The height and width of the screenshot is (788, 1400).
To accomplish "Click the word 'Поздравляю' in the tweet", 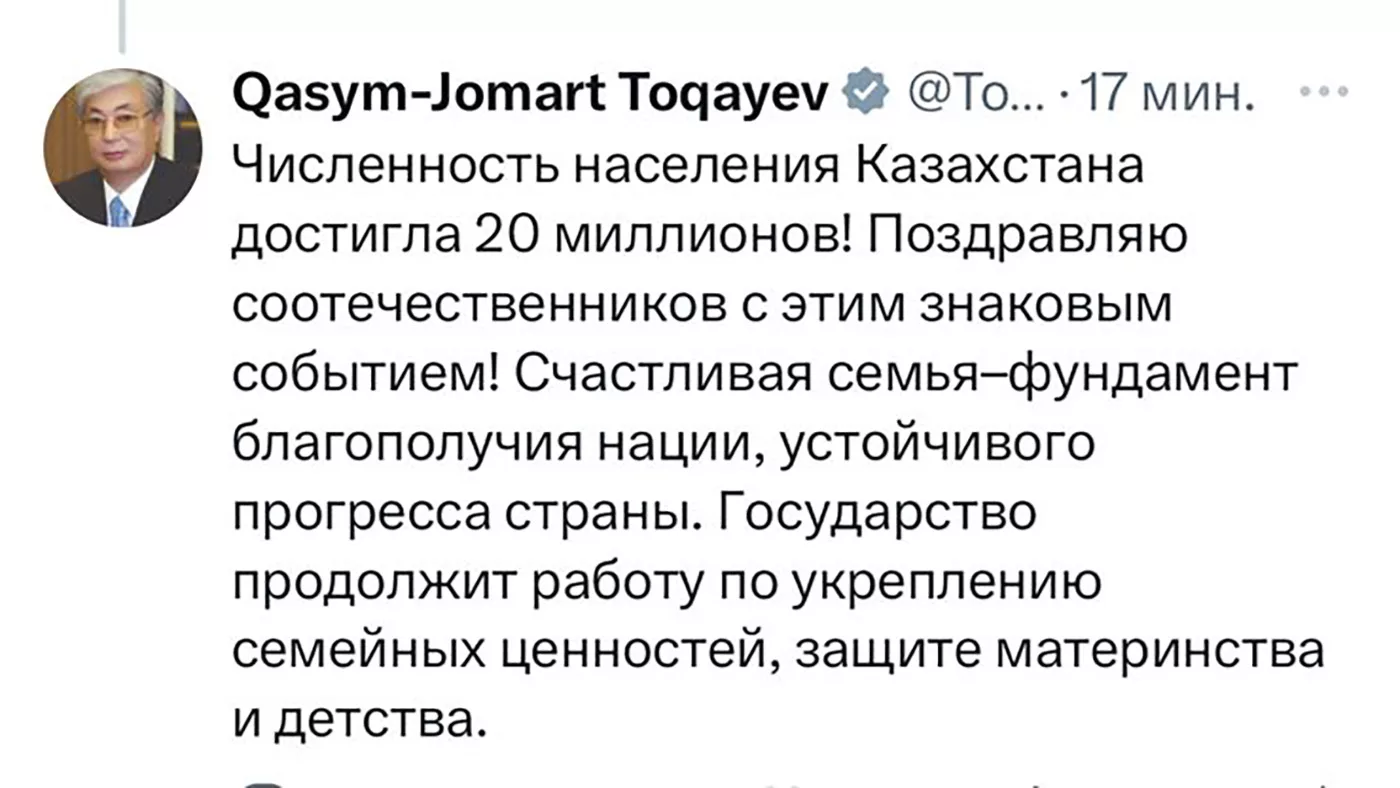I will (x=1022, y=237).
